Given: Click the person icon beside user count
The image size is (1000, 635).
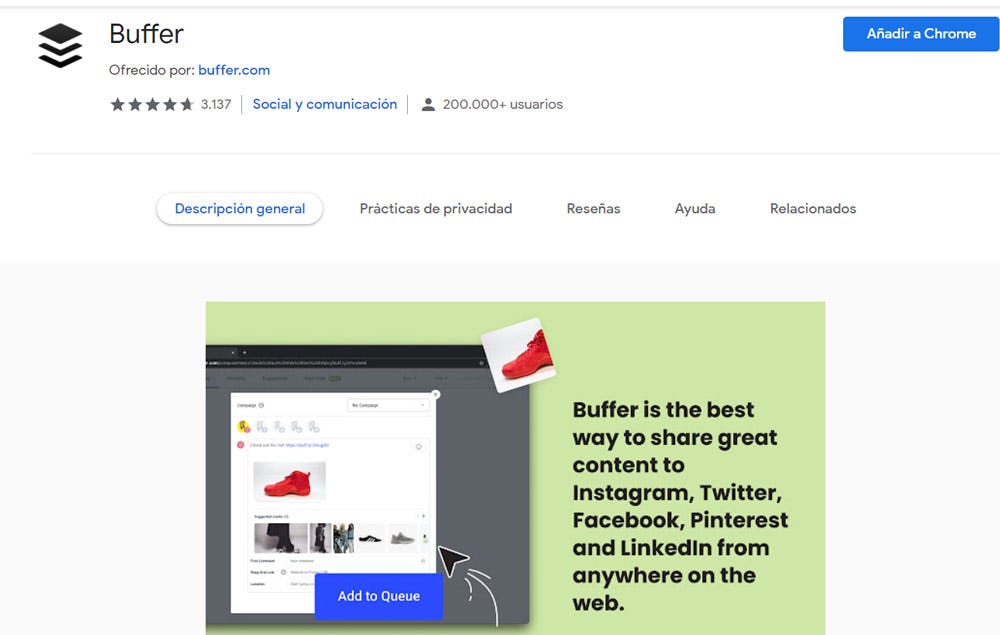Looking at the screenshot, I should 428,105.
